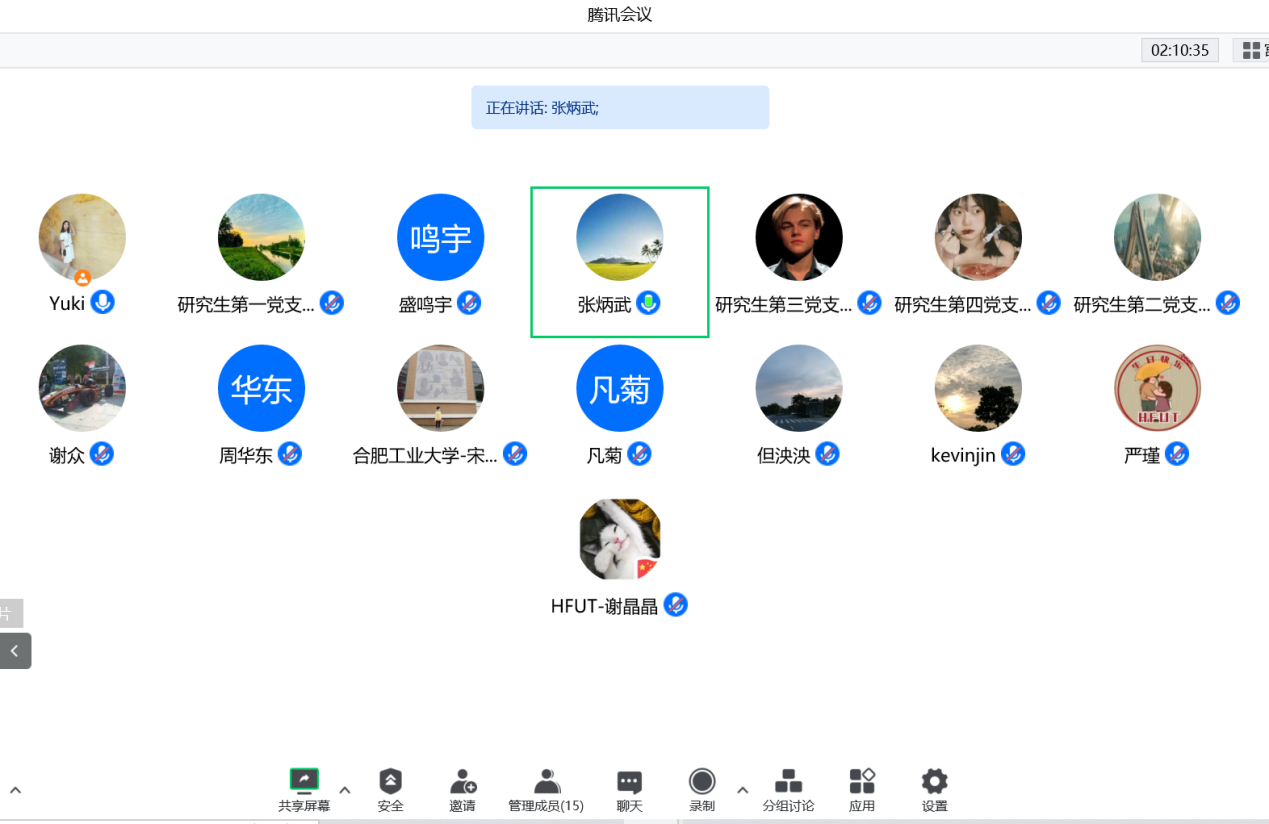Expand the arrow next to Record (录制)
The width and height of the screenshot is (1269, 824).
(742, 790)
